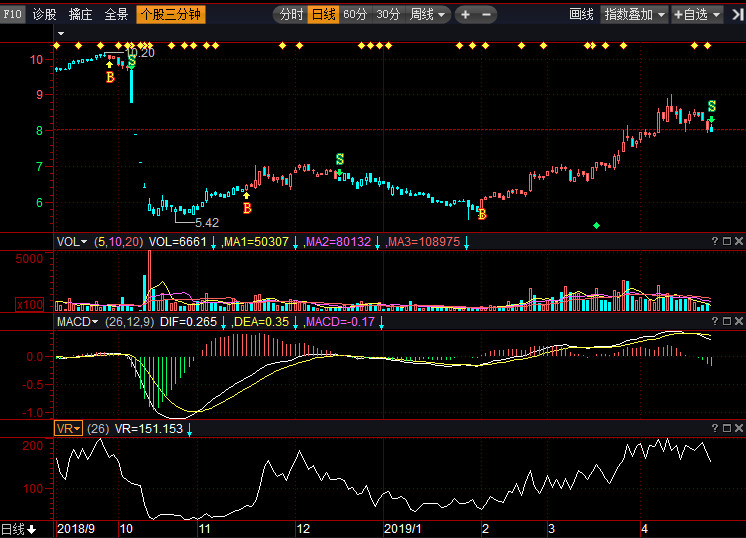This screenshot has width=746, height=538.
Task: Edit MACD parameters (26,12,9)
Action: coord(129,322)
